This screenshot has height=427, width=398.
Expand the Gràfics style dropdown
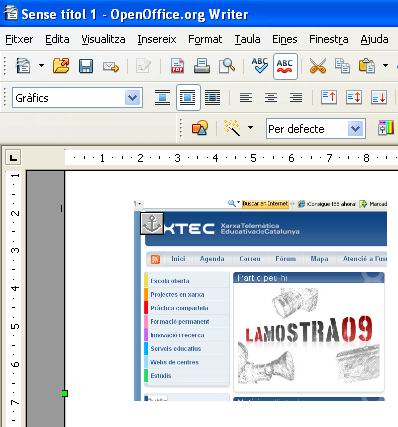pos(133,98)
